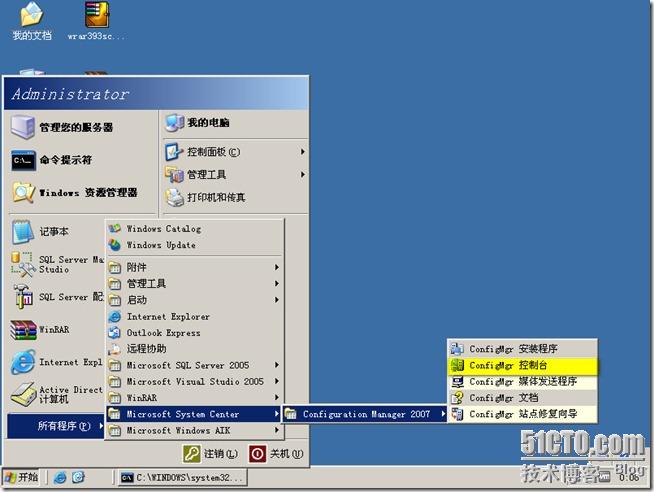
Task: Launch ConfigMgr 安装程序
Action: (523, 349)
